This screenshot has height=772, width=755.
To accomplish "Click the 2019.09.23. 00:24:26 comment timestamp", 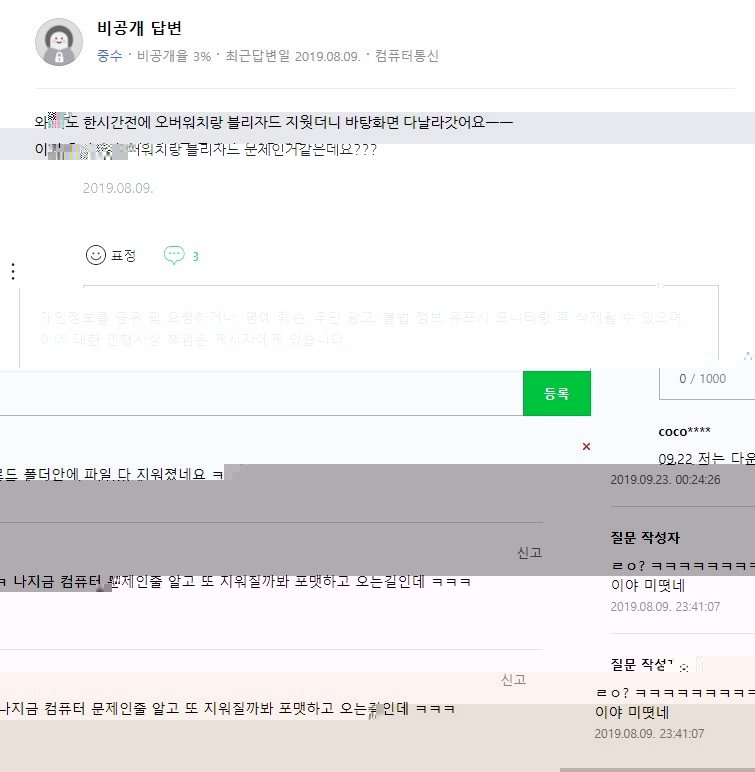I will pyautogui.click(x=665, y=480).
